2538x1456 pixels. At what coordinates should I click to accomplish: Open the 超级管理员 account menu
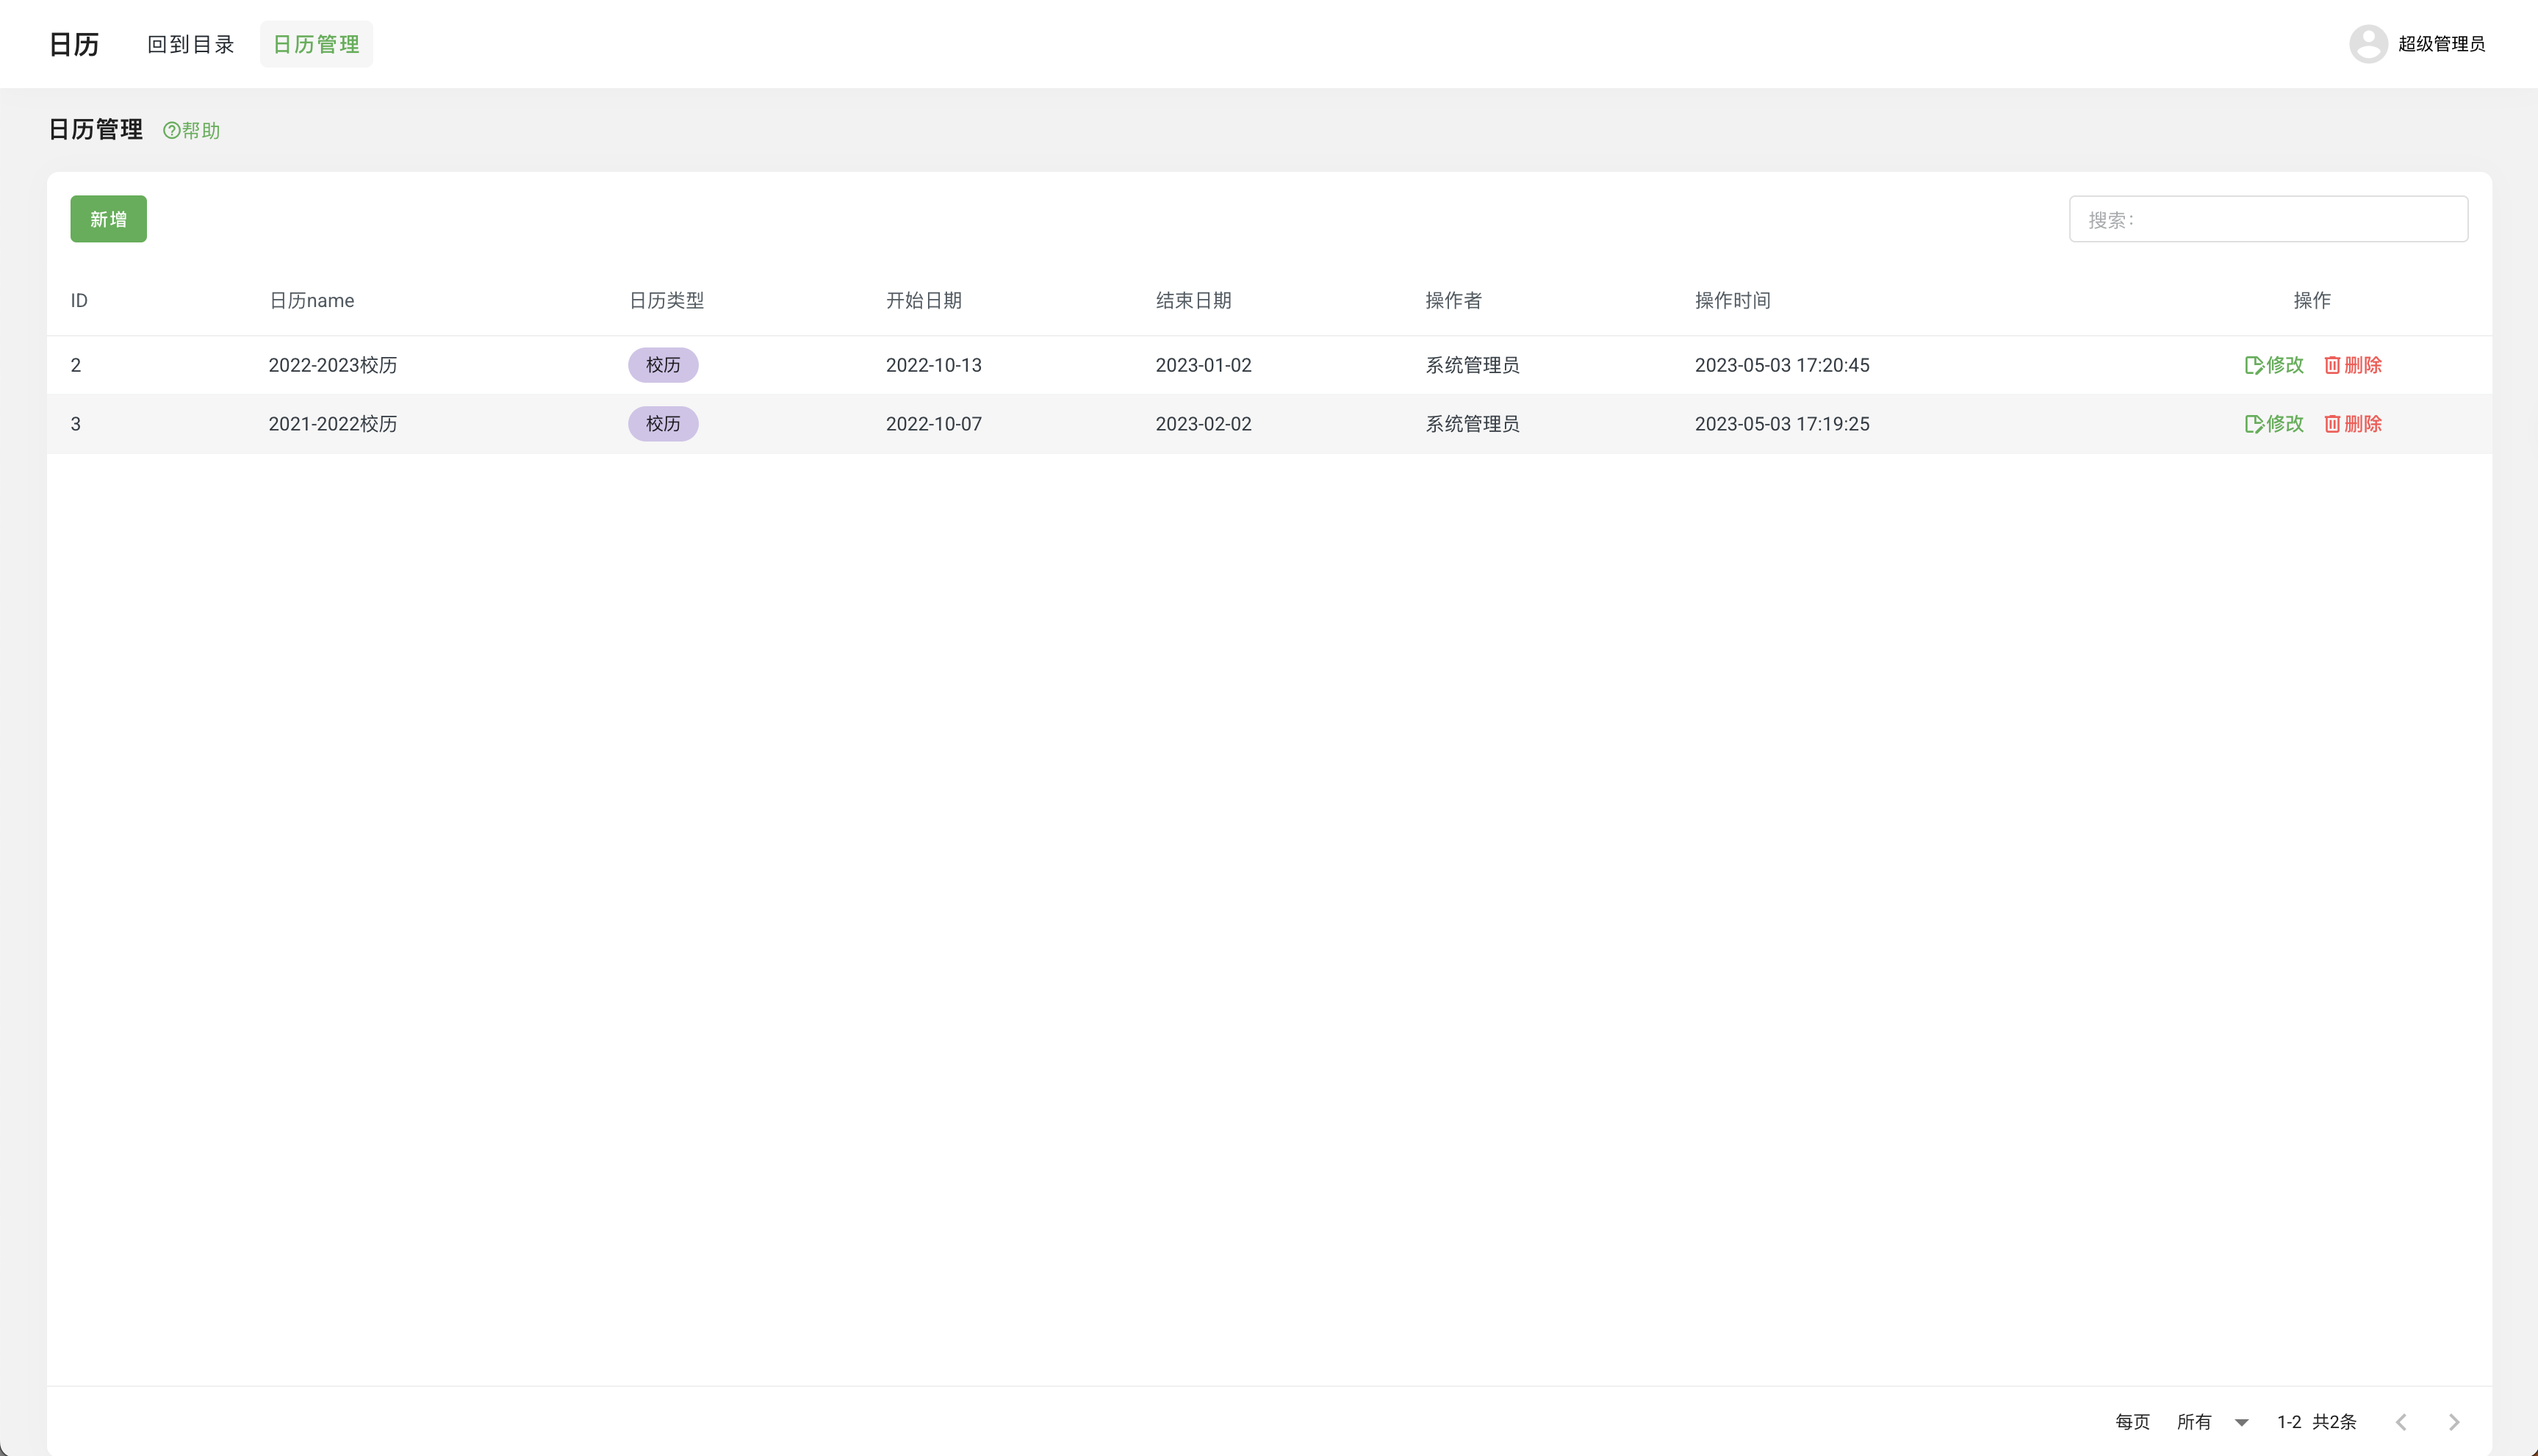point(2441,44)
